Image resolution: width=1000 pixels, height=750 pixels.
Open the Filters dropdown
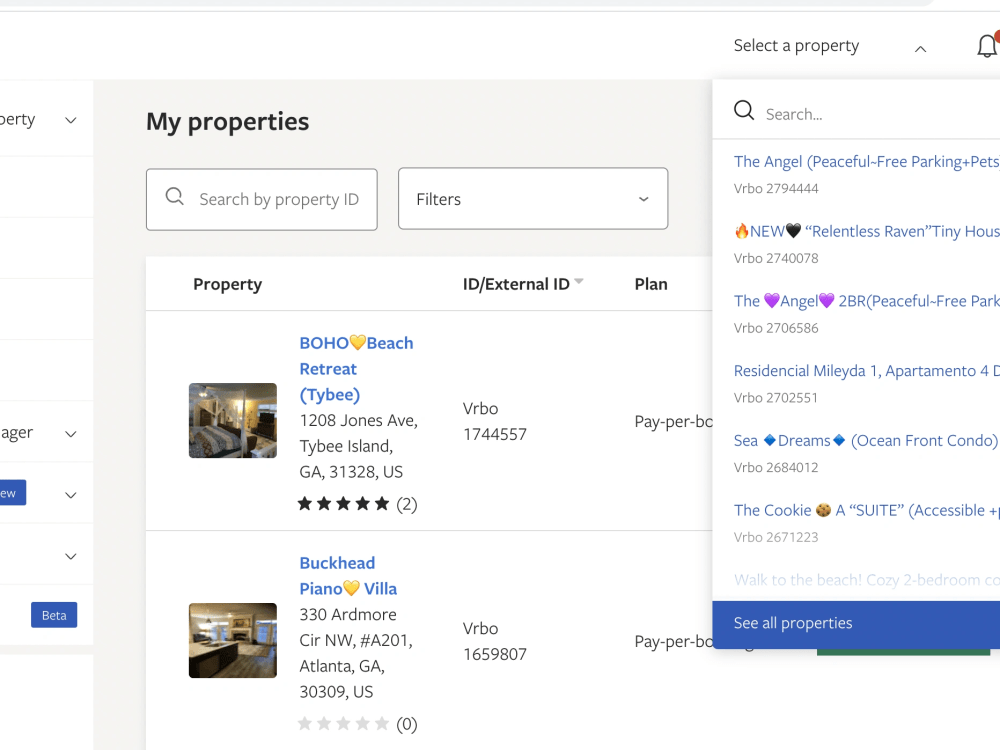533,198
